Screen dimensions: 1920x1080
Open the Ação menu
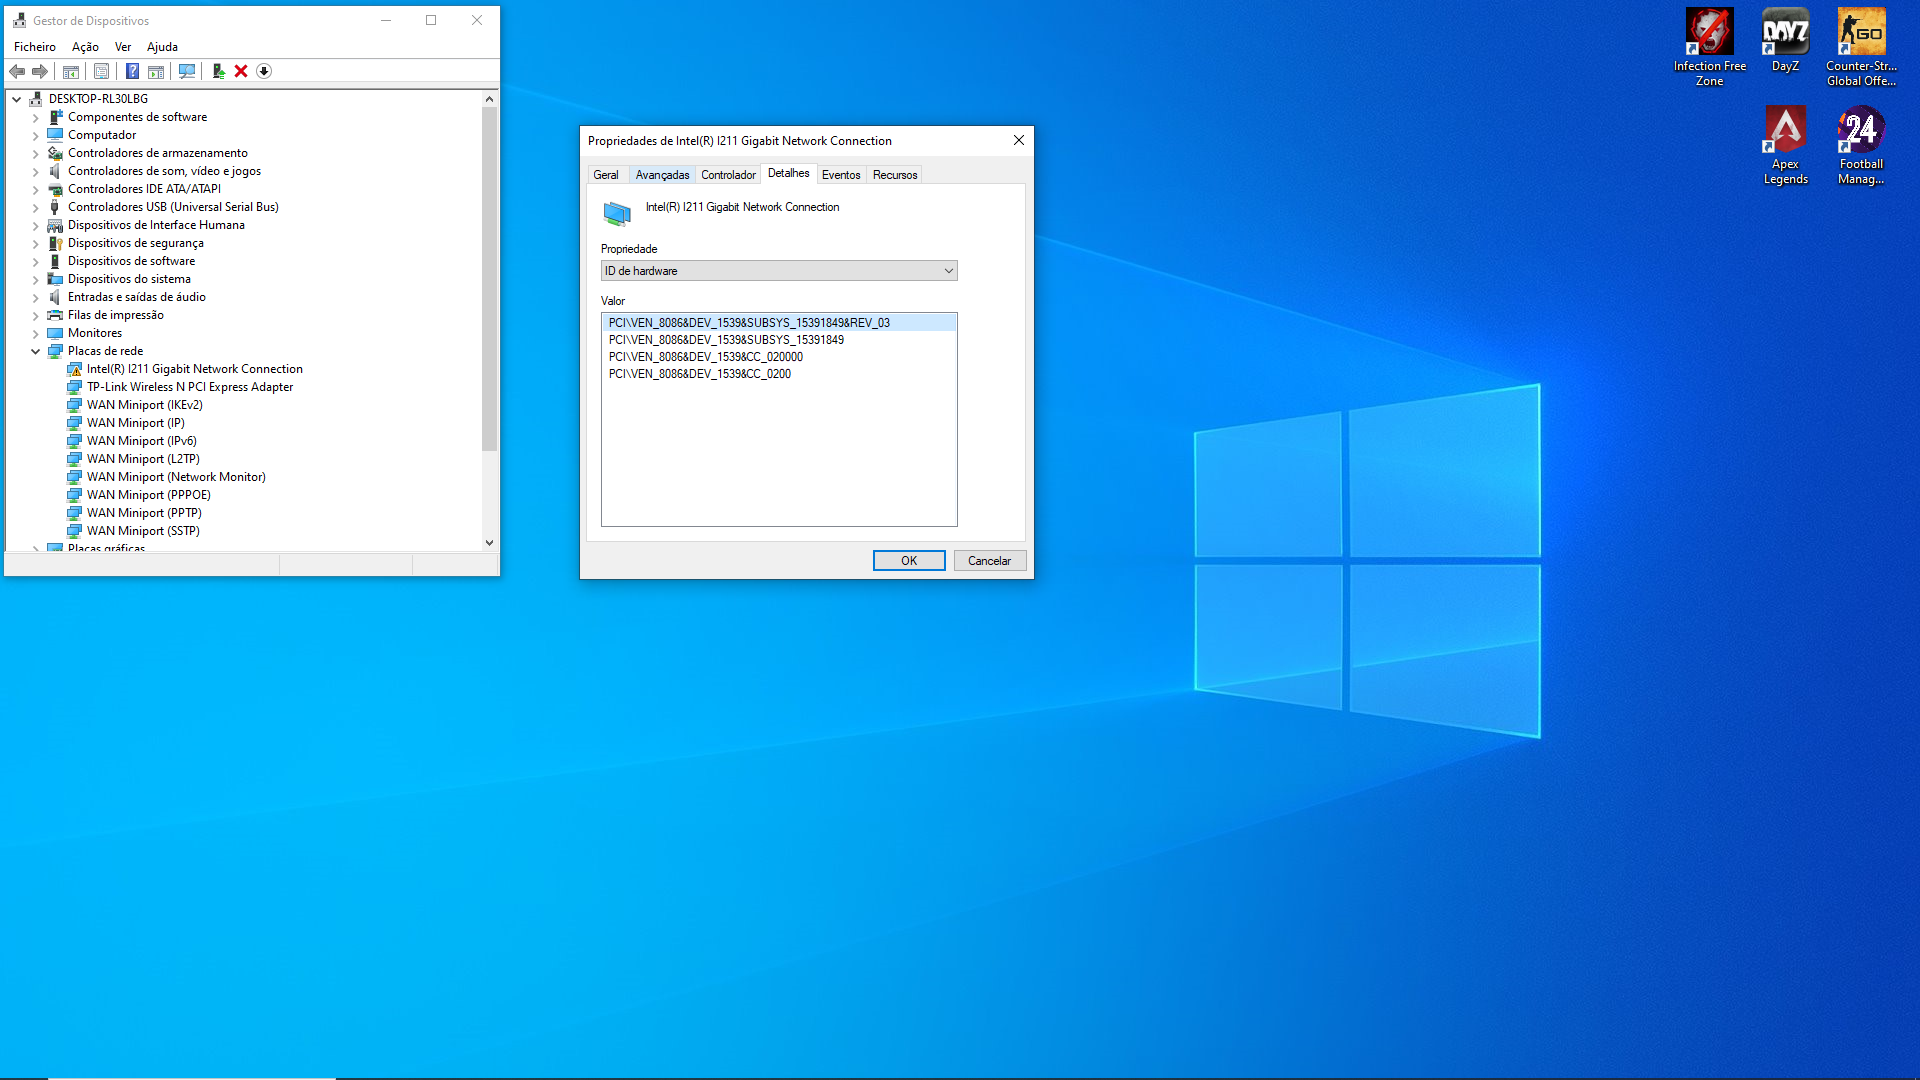[x=85, y=47]
